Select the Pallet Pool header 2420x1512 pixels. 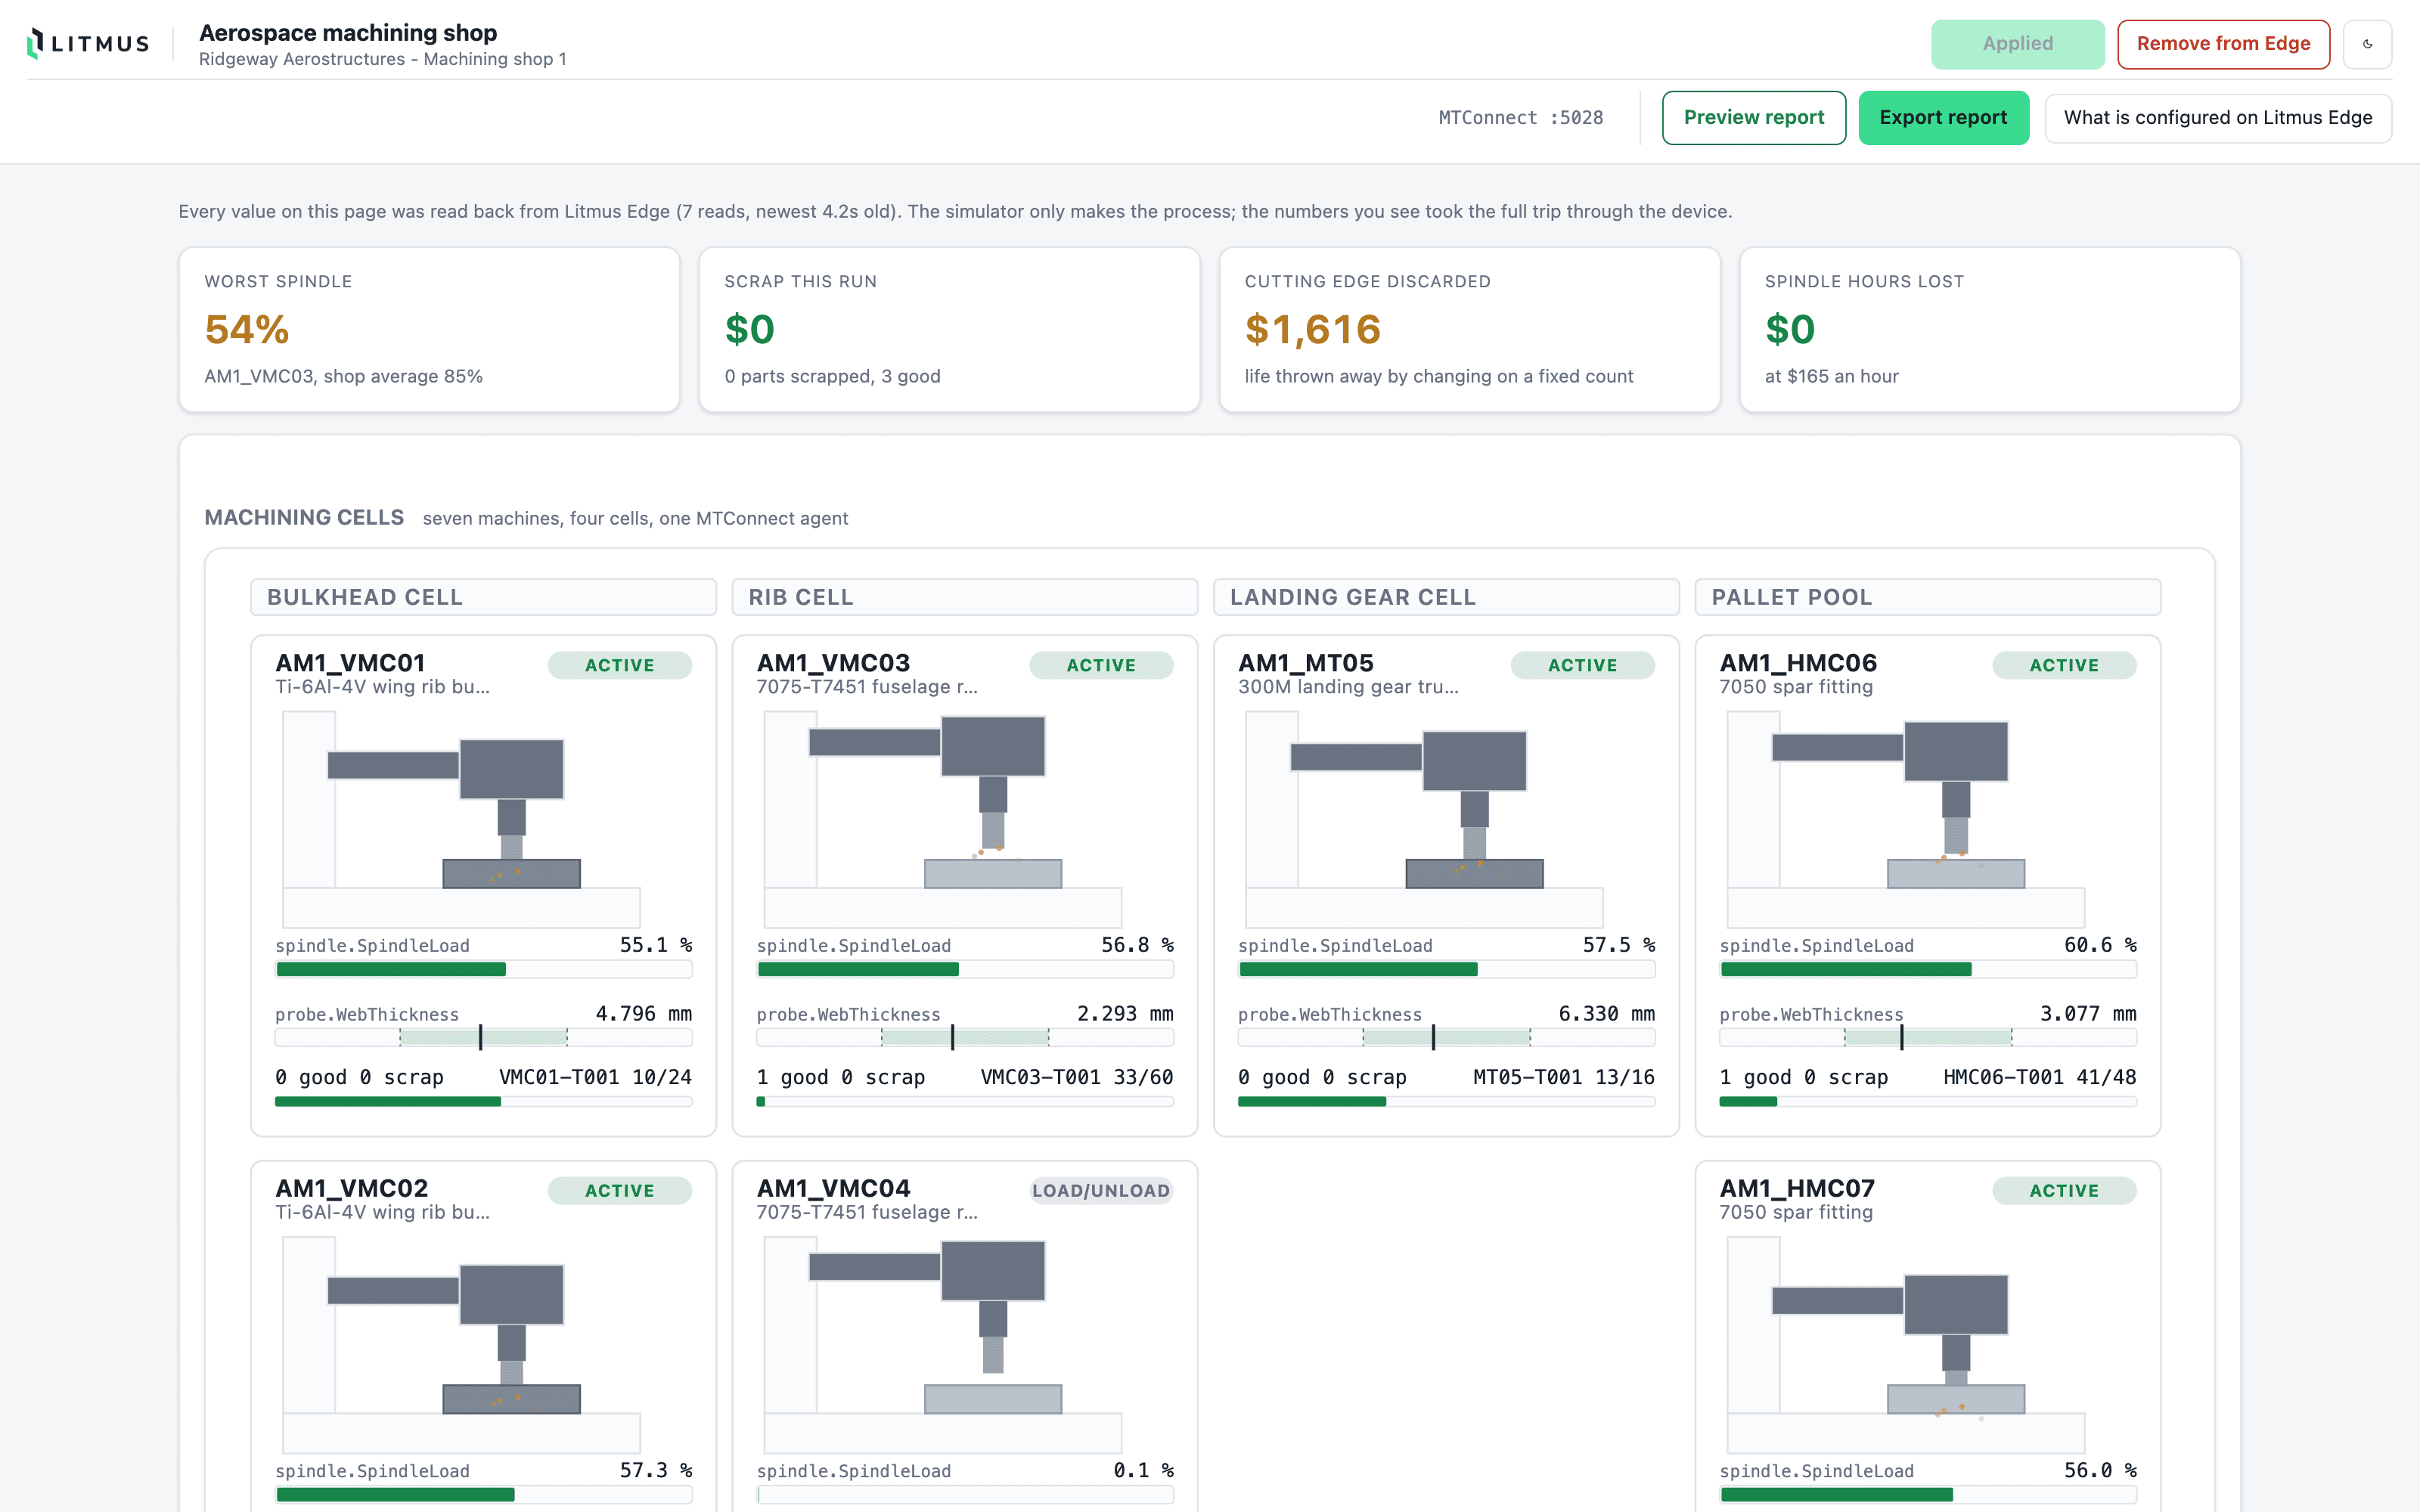pyautogui.click(x=1928, y=597)
